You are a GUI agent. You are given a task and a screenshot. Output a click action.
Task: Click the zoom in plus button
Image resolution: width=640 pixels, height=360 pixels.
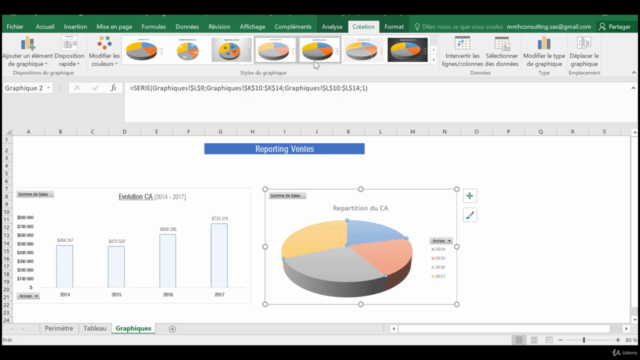[618, 340]
